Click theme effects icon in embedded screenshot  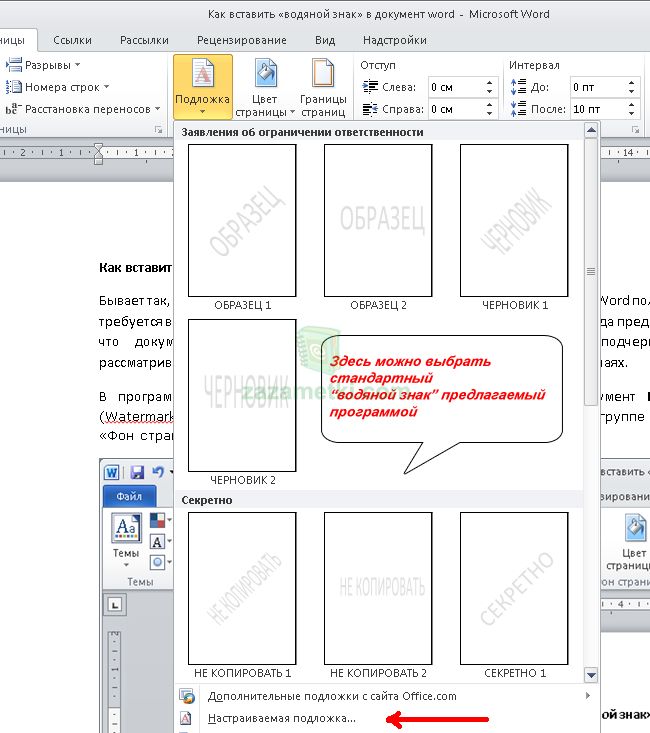point(158,562)
